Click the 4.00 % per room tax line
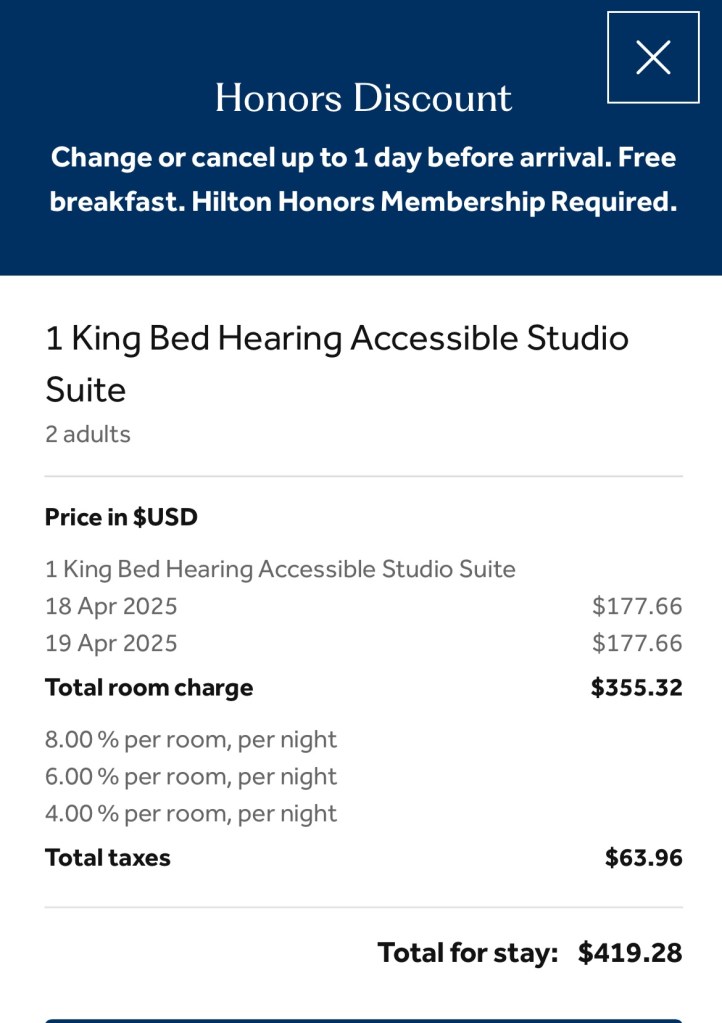The image size is (722, 1023). click(191, 814)
